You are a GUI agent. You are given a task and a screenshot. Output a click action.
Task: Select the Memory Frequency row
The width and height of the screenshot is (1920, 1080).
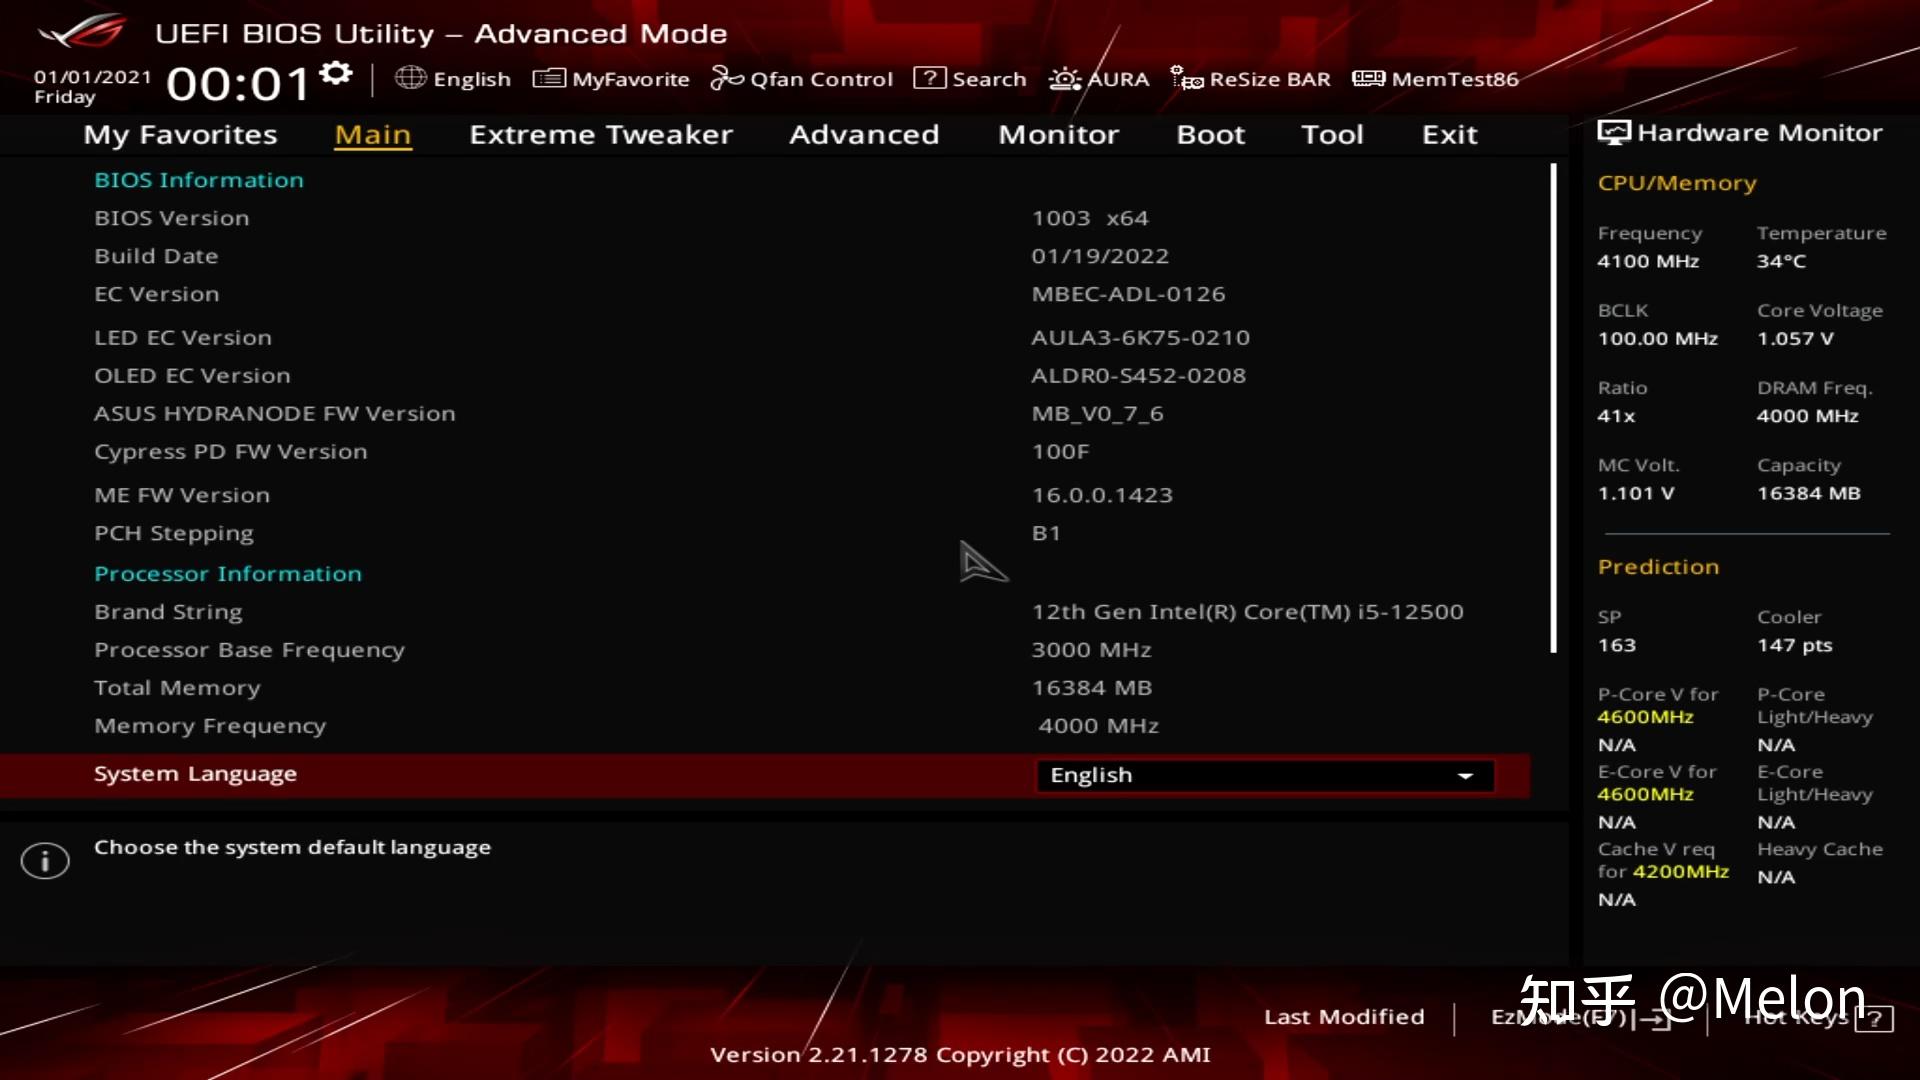pyautogui.click(x=210, y=725)
